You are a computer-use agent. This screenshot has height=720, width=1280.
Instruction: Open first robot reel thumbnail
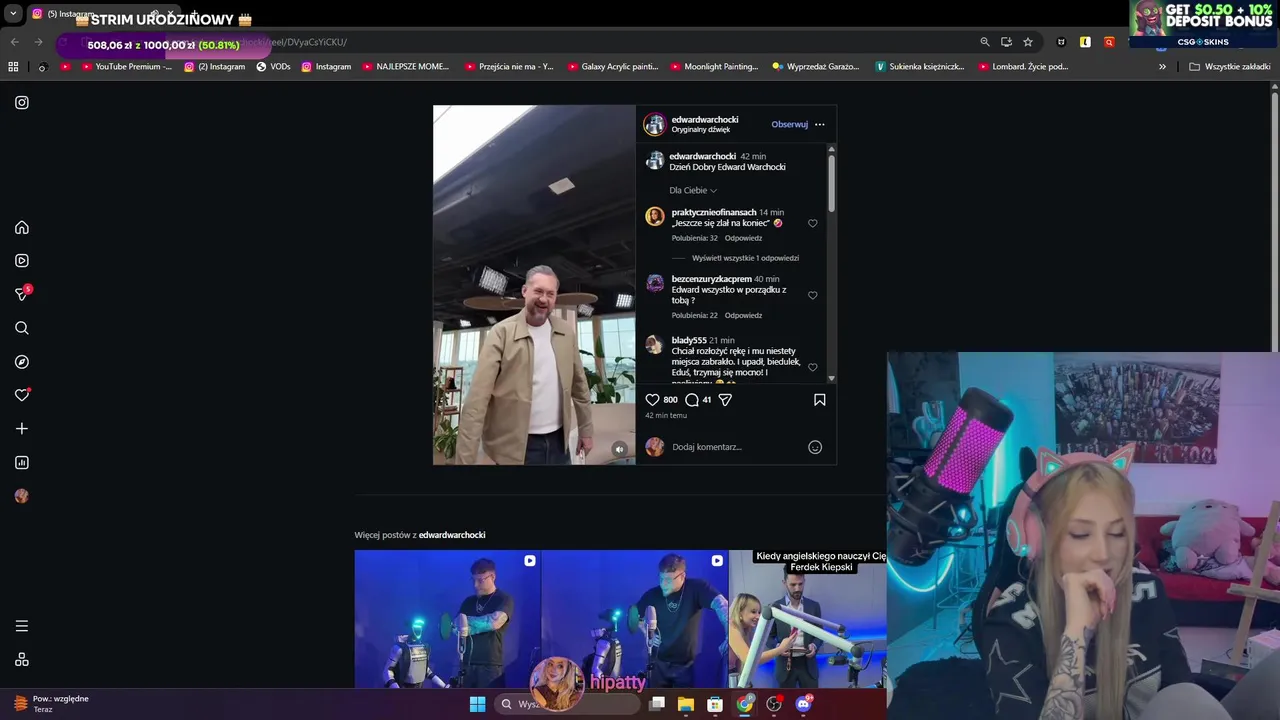point(447,619)
